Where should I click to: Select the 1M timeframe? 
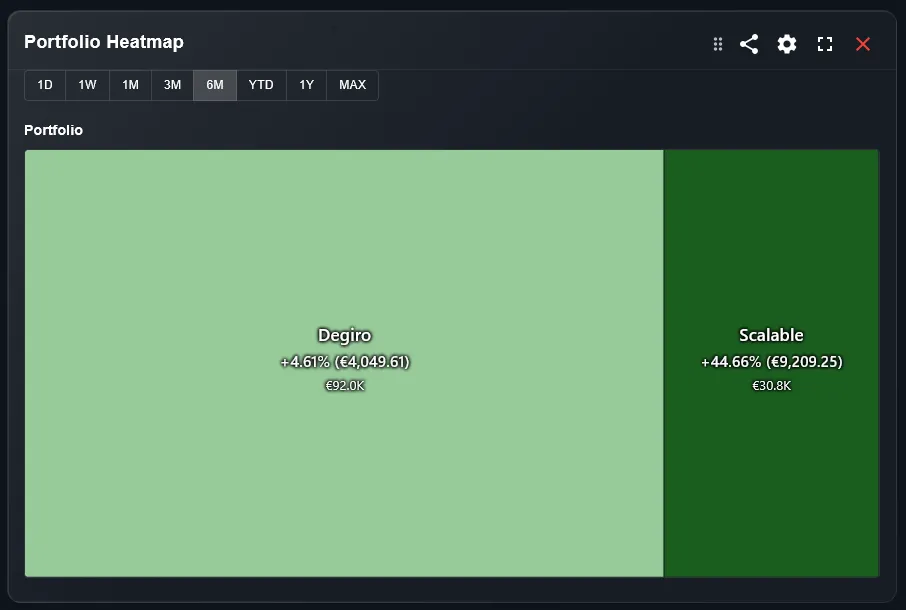click(x=129, y=85)
